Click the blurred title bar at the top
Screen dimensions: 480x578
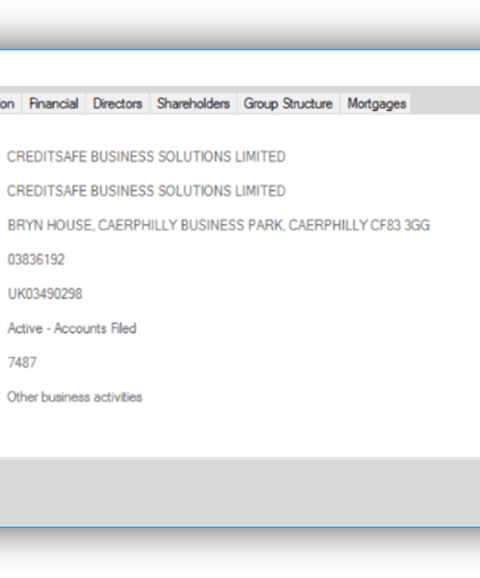240,24
